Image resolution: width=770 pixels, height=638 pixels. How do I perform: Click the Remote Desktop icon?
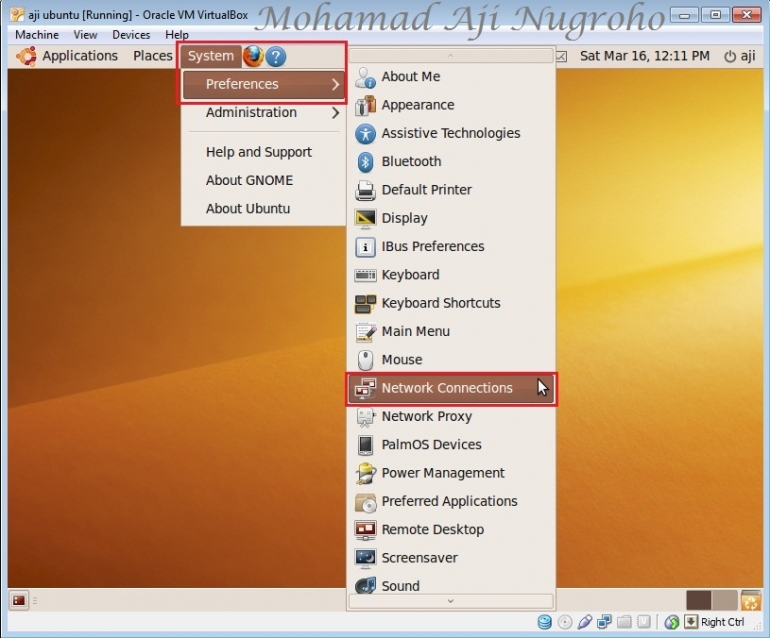click(365, 530)
